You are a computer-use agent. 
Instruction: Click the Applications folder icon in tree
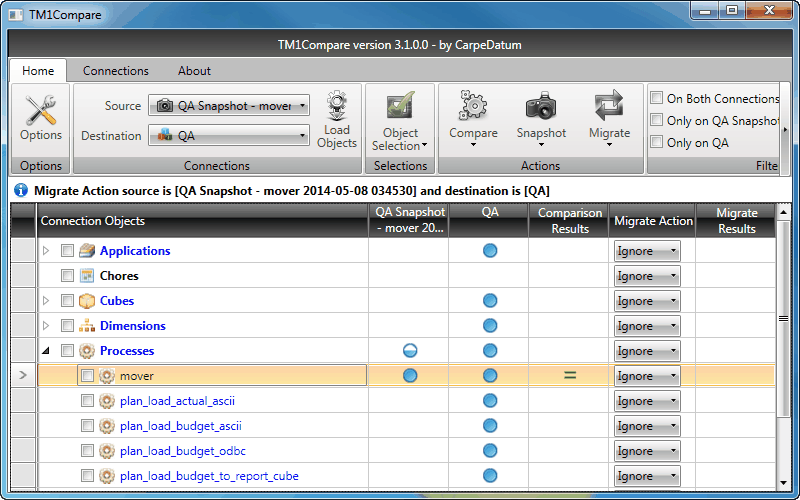pos(87,251)
